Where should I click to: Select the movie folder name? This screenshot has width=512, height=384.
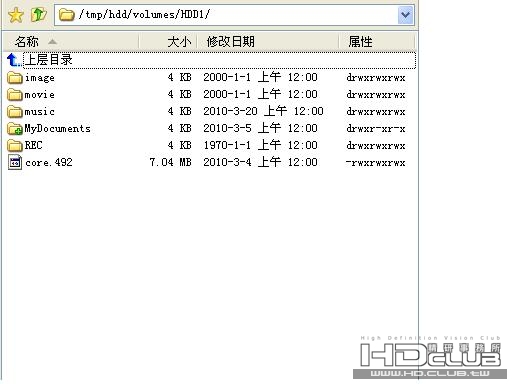coord(40,95)
